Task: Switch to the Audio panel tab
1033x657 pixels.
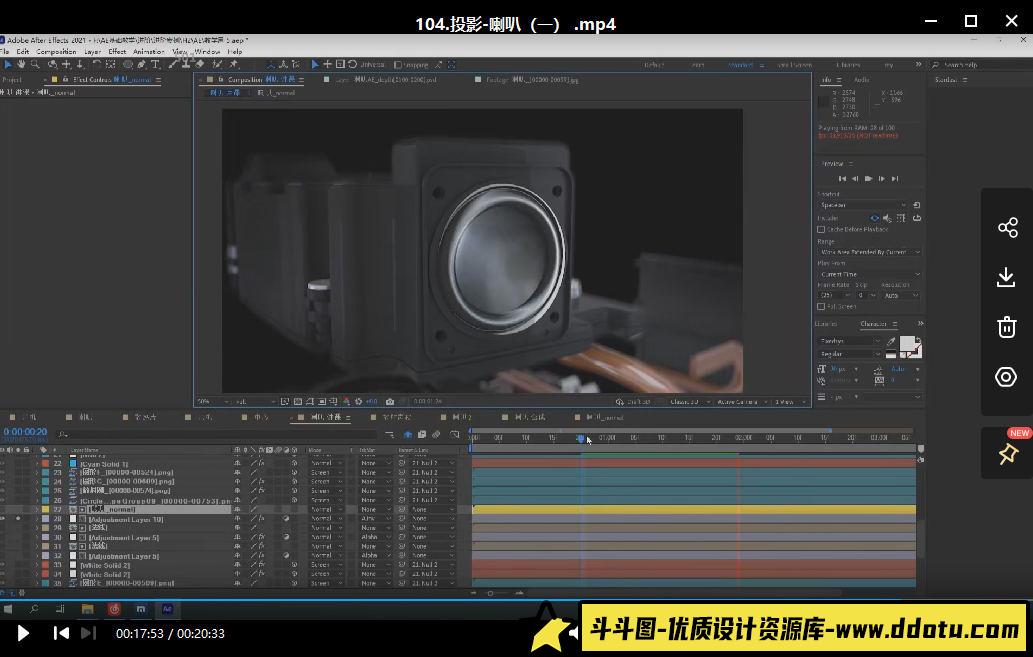Action: coord(861,80)
